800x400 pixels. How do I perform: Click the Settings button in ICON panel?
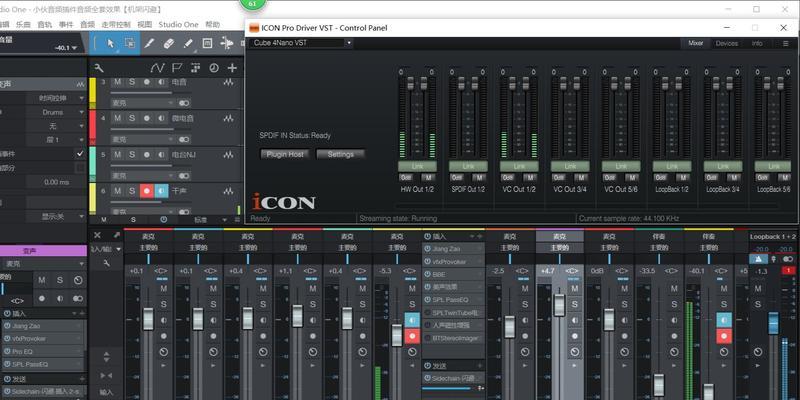coord(341,154)
